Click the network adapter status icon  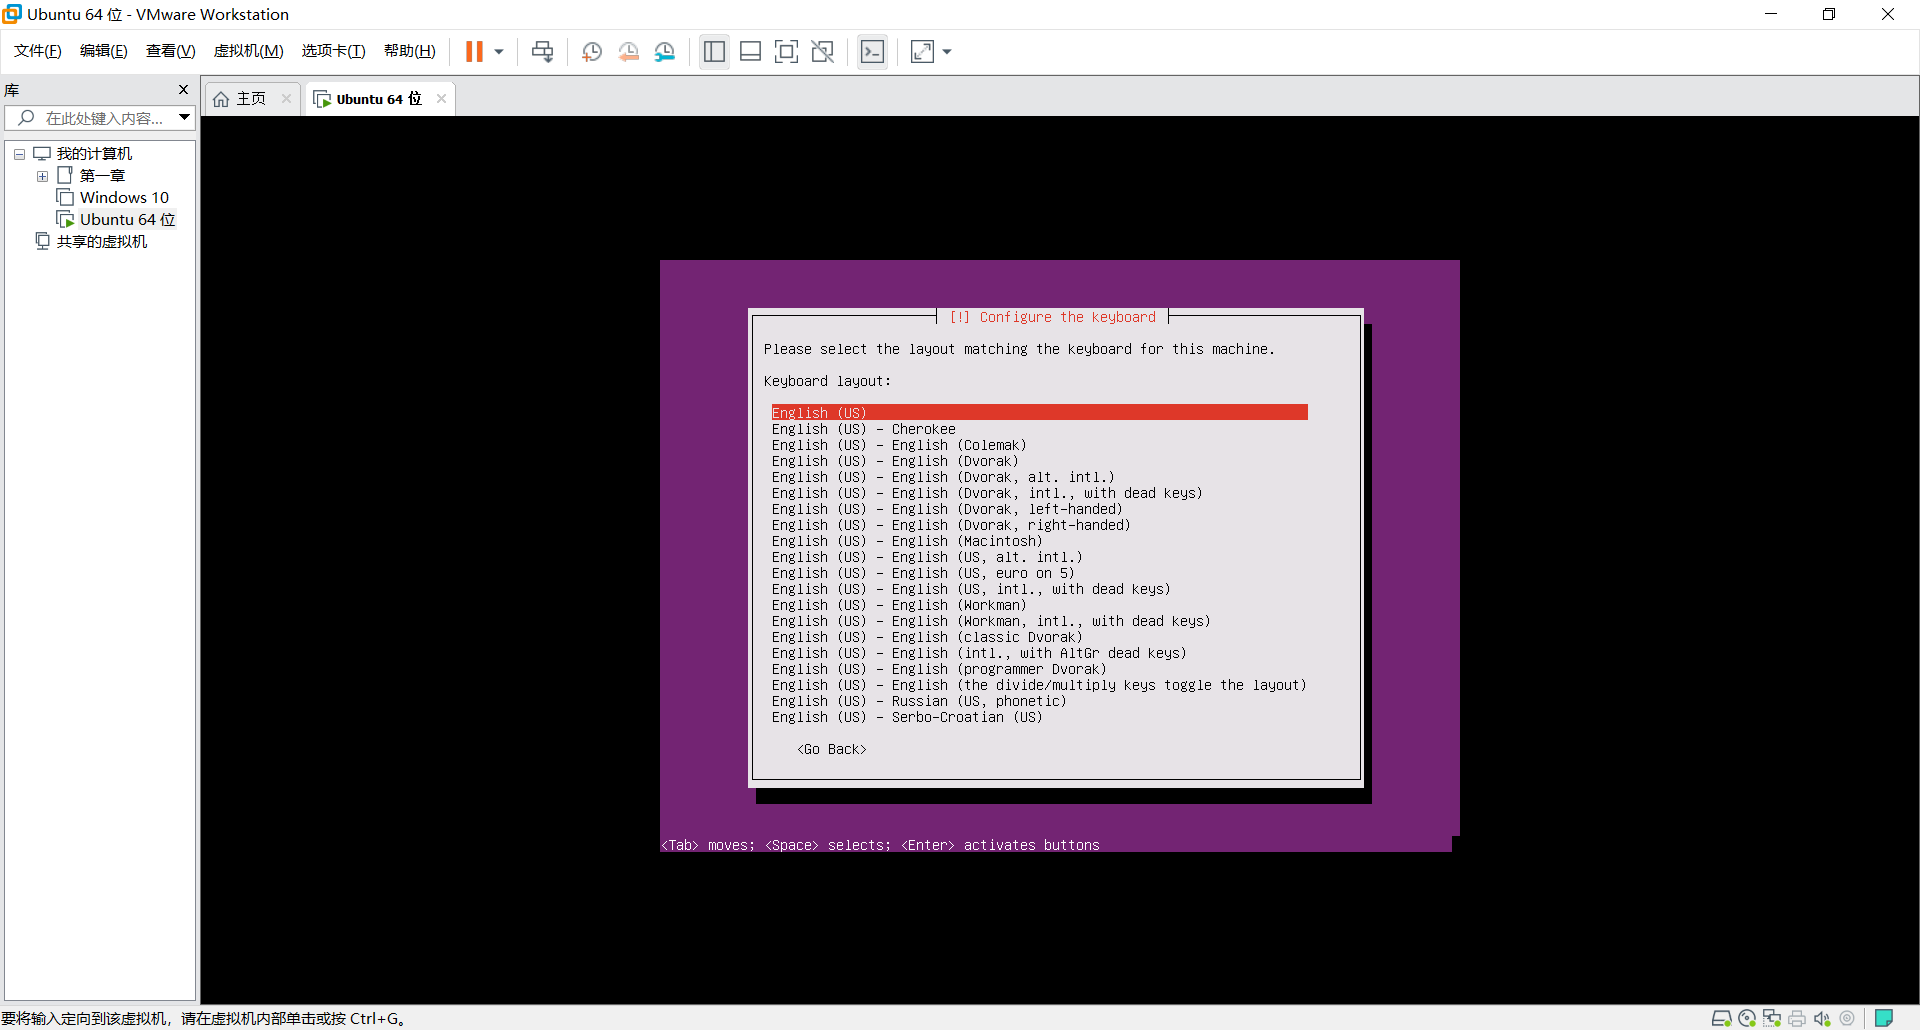1772,1018
